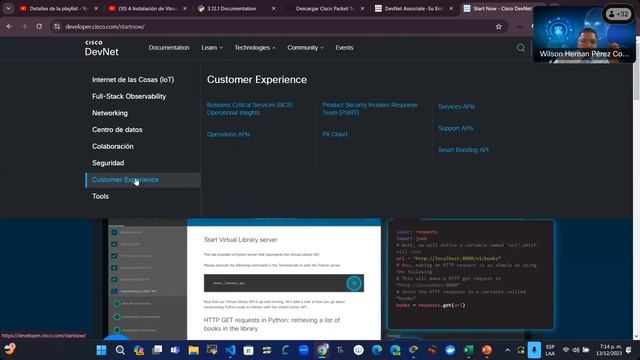Open the notification center icon
Screen dimensions: 640x360
click(x=629, y=350)
